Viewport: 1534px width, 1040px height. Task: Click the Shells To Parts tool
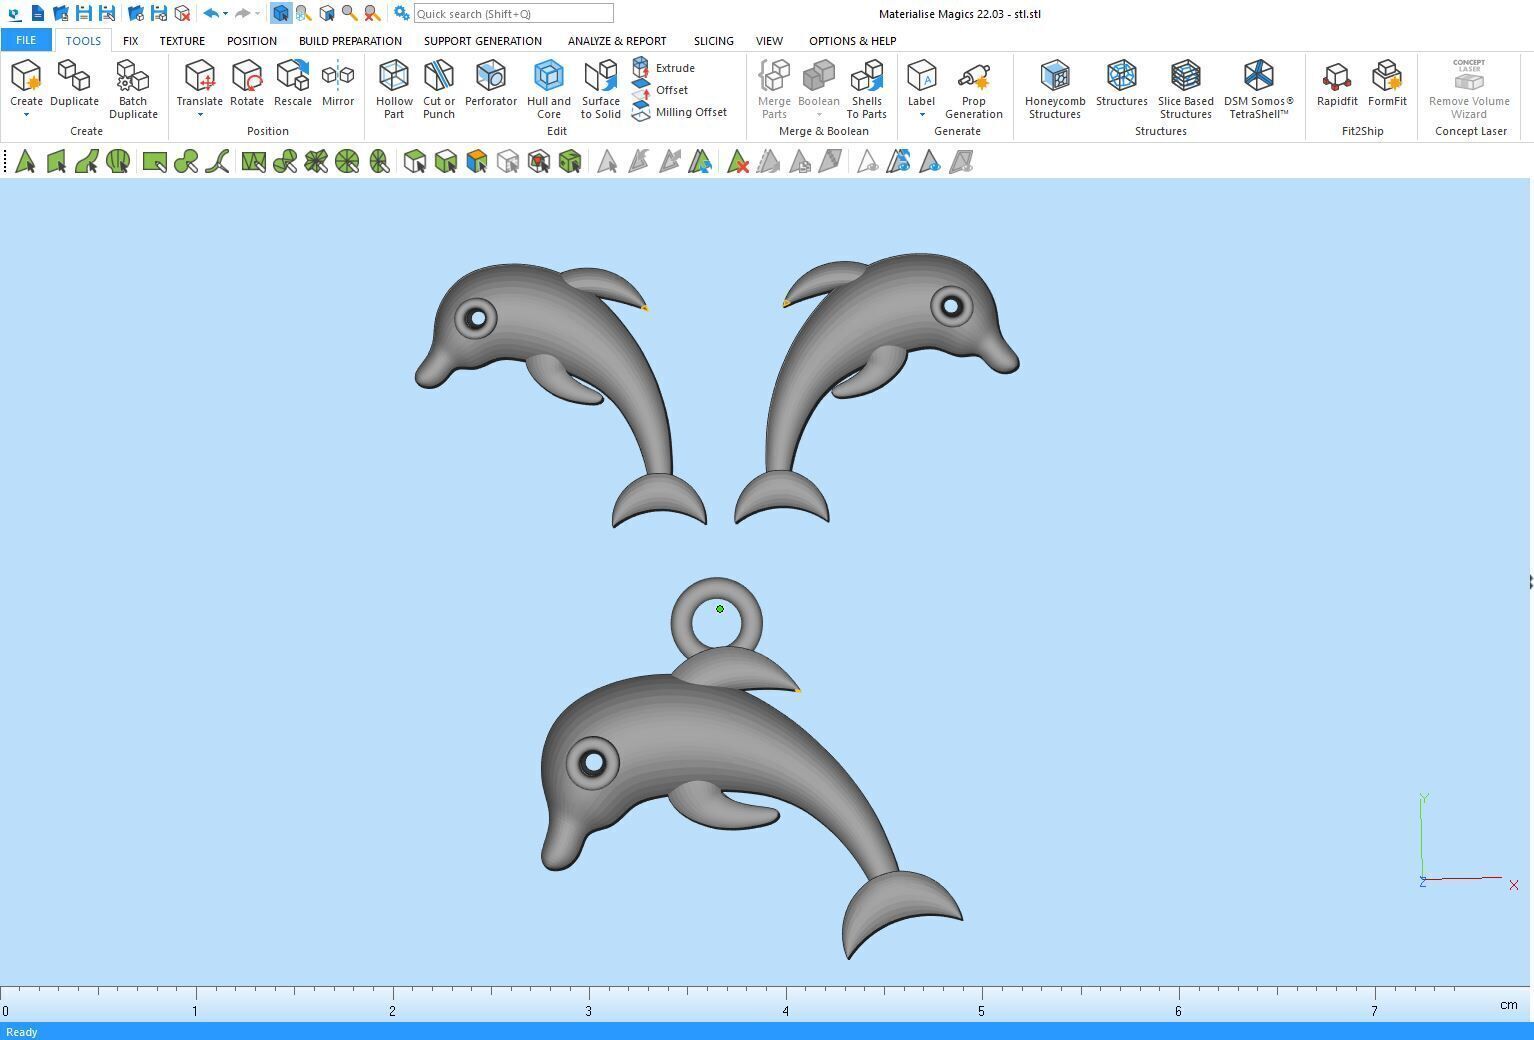point(867,89)
